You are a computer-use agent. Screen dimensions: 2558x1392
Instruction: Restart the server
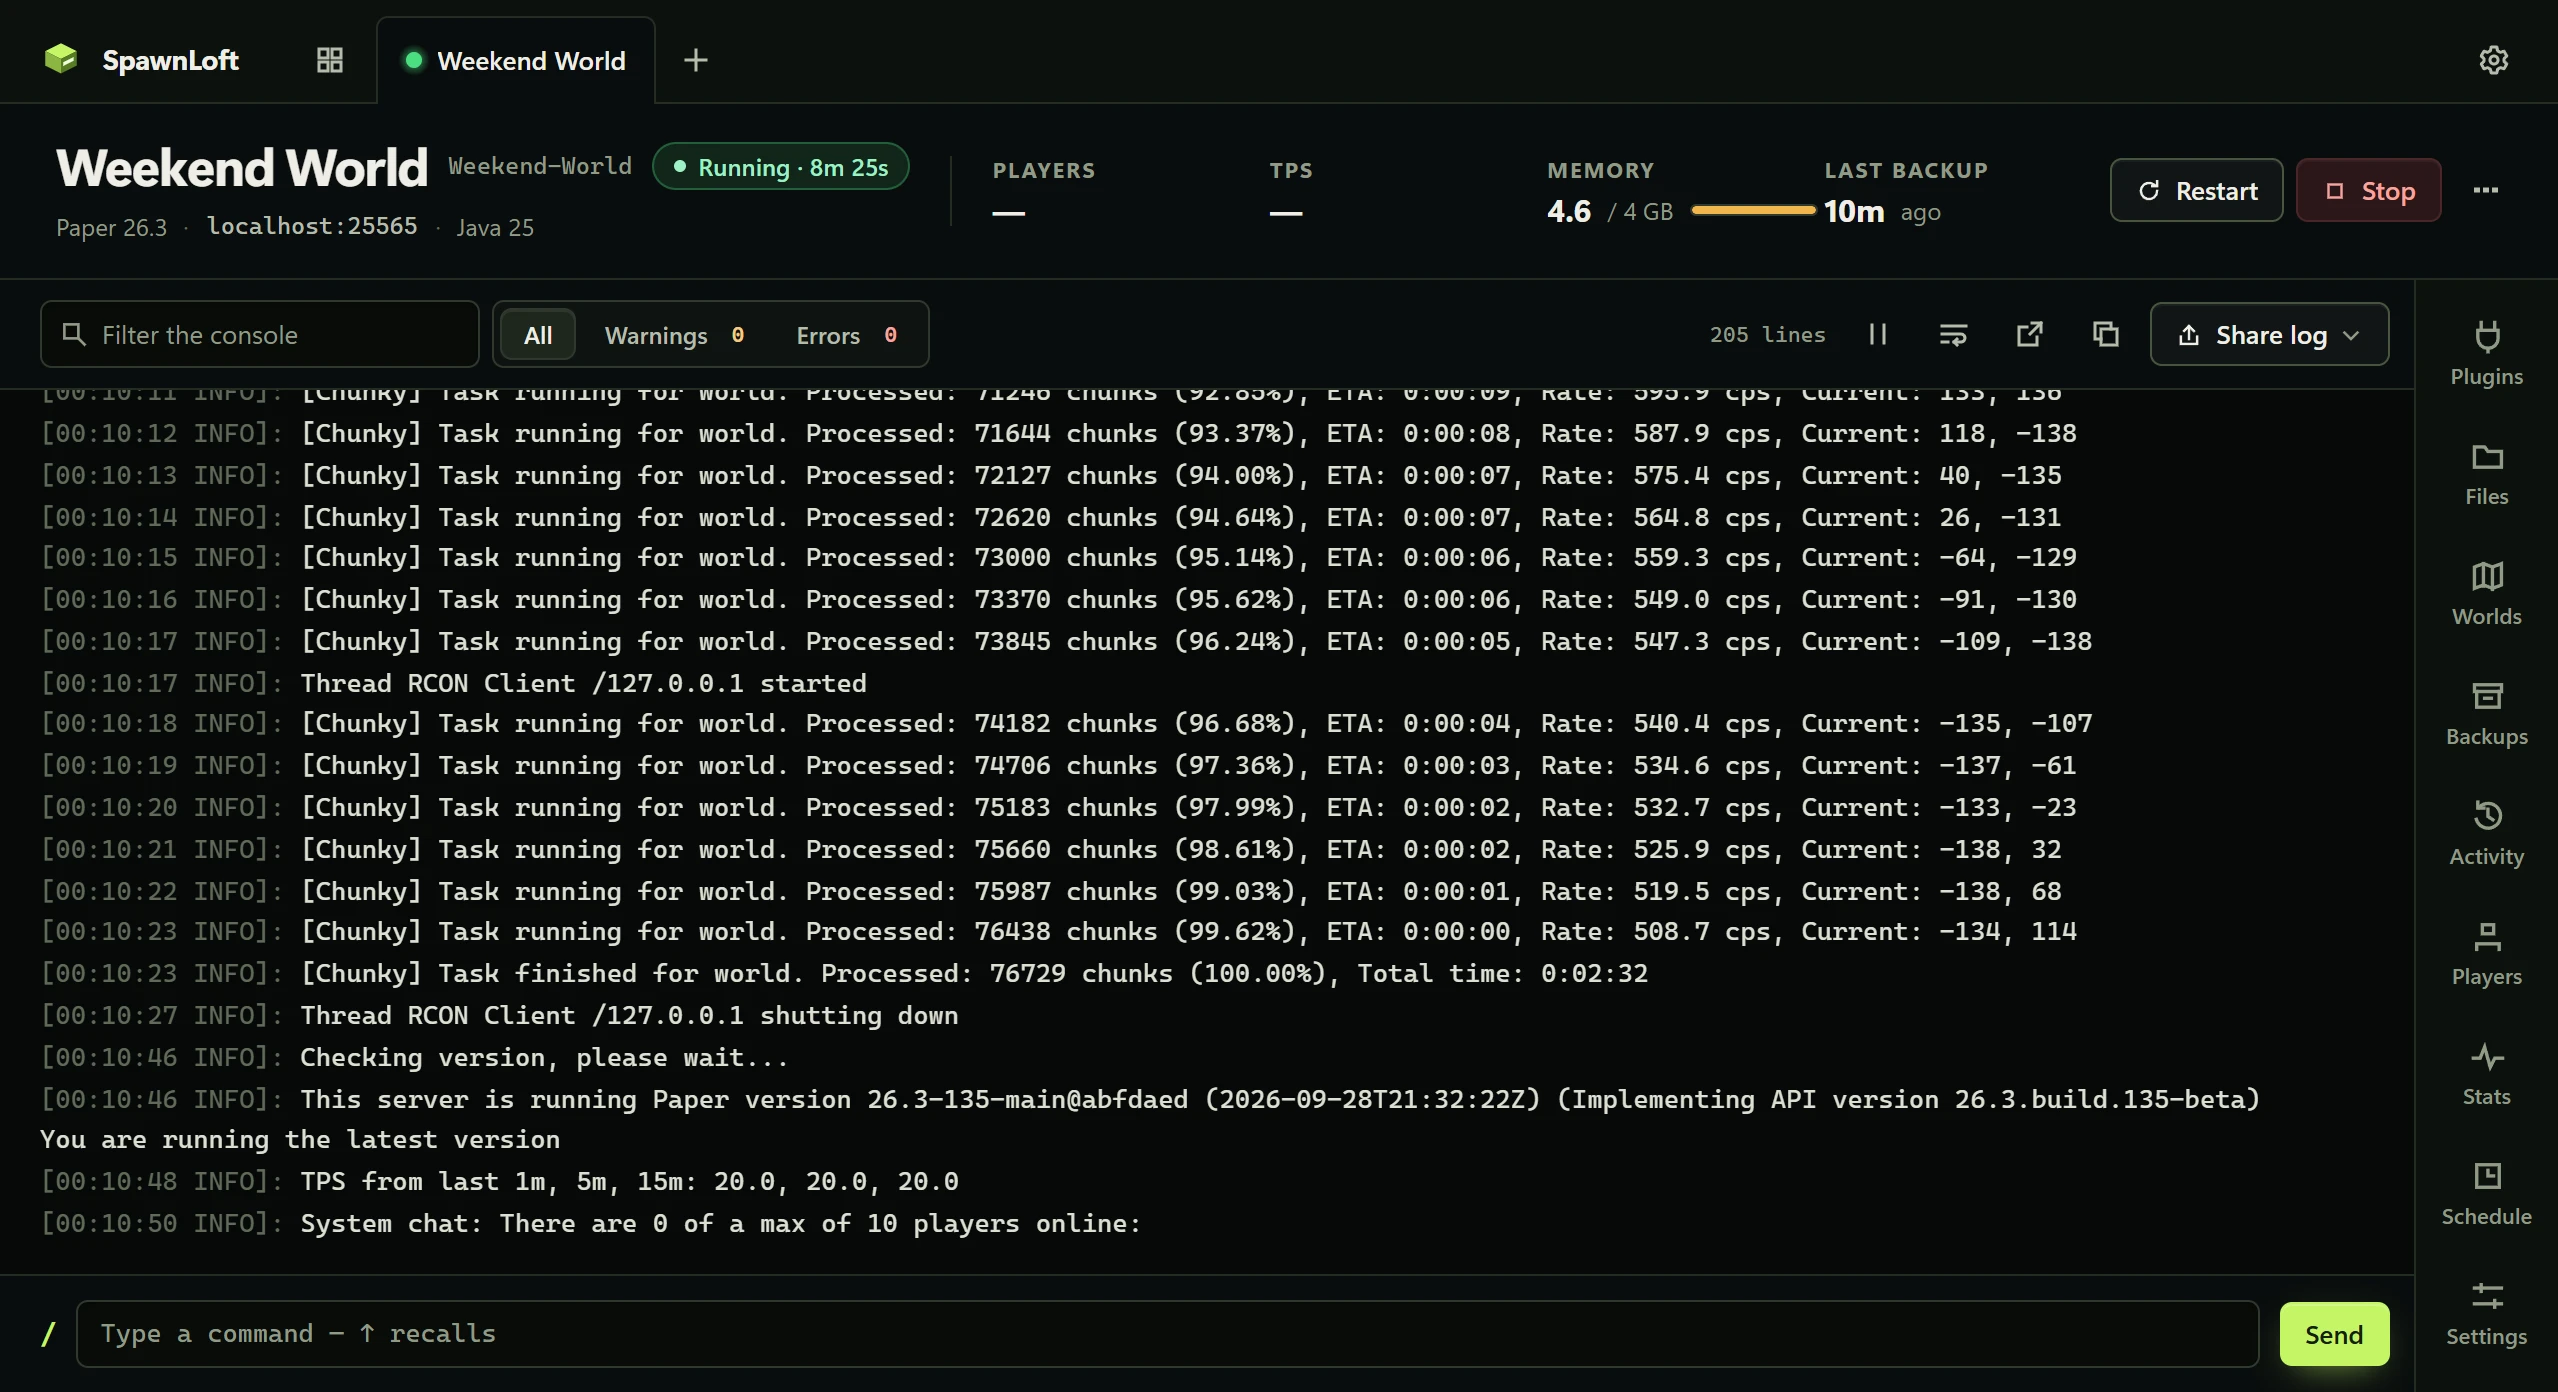2196,190
